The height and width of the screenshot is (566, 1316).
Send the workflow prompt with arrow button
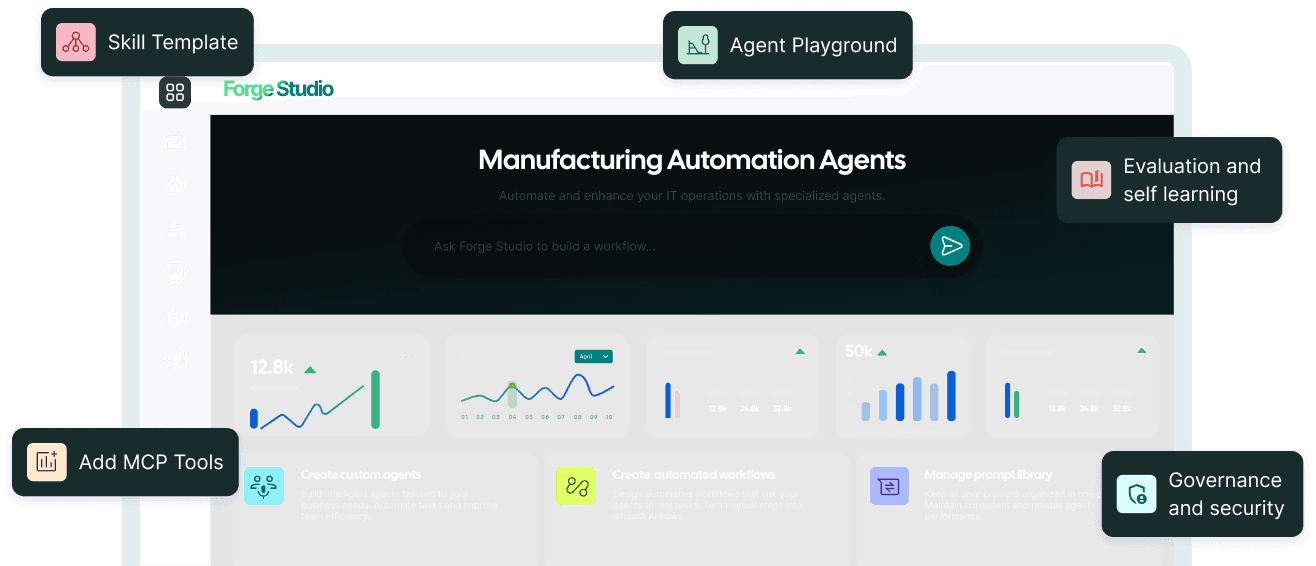pyautogui.click(x=950, y=246)
